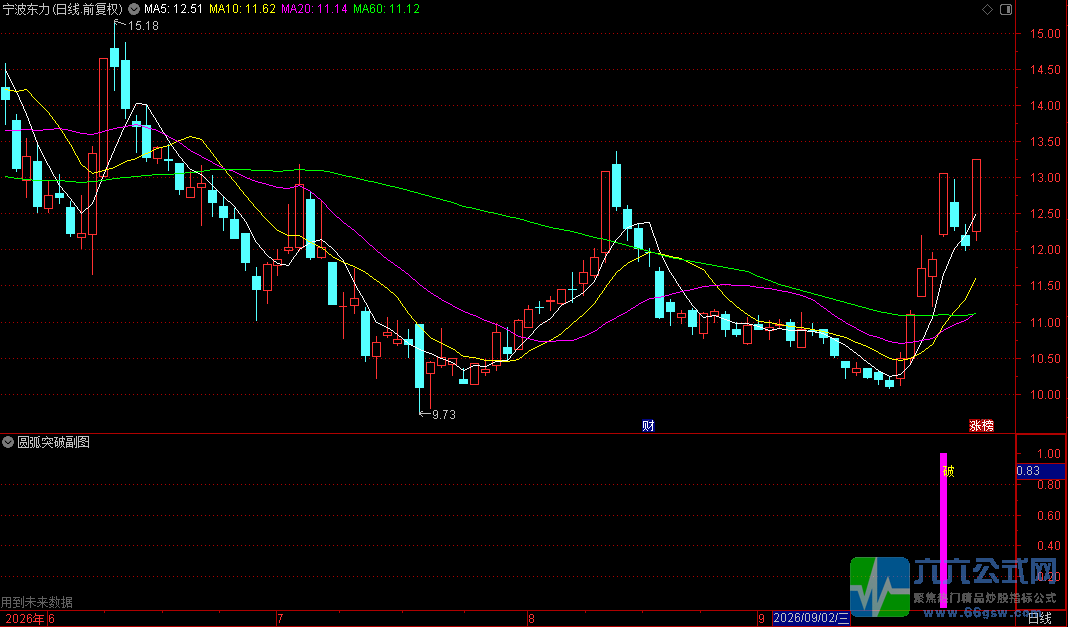Click the 9.73 low price annotation
This screenshot has width=1068, height=627.
pyautogui.click(x=443, y=415)
